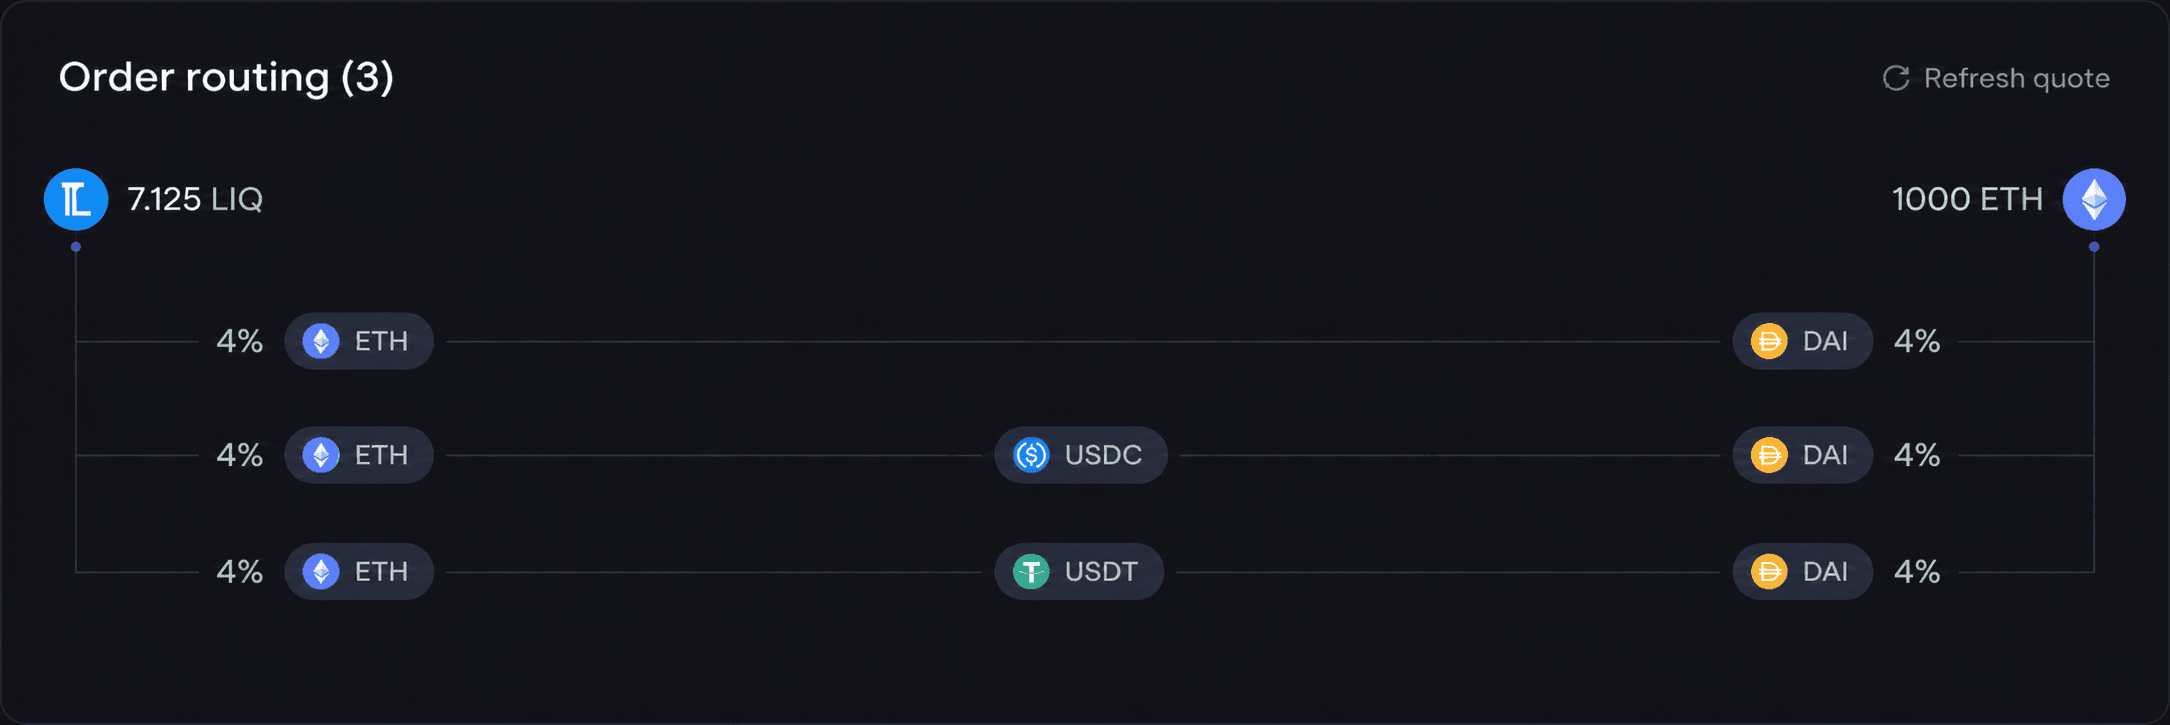Click the 4% label right of the bottom DAI chip
Viewport: 2170px width, 725px height.
point(1917,571)
